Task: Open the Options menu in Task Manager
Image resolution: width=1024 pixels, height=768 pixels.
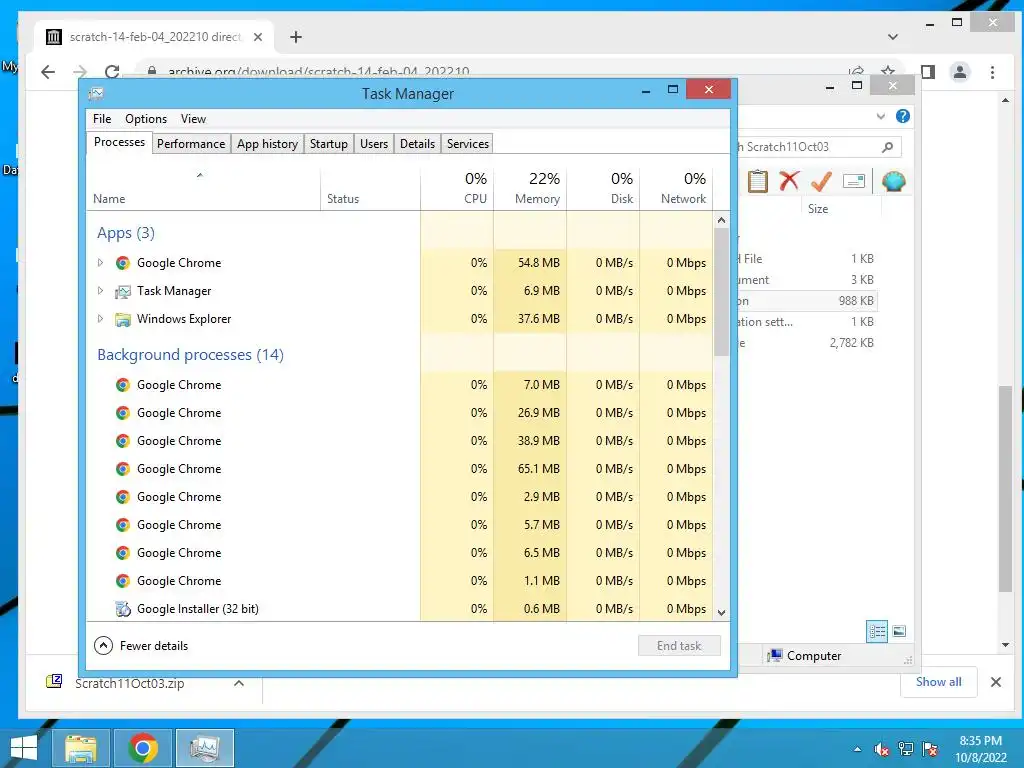Action: pyautogui.click(x=146, y=119)
